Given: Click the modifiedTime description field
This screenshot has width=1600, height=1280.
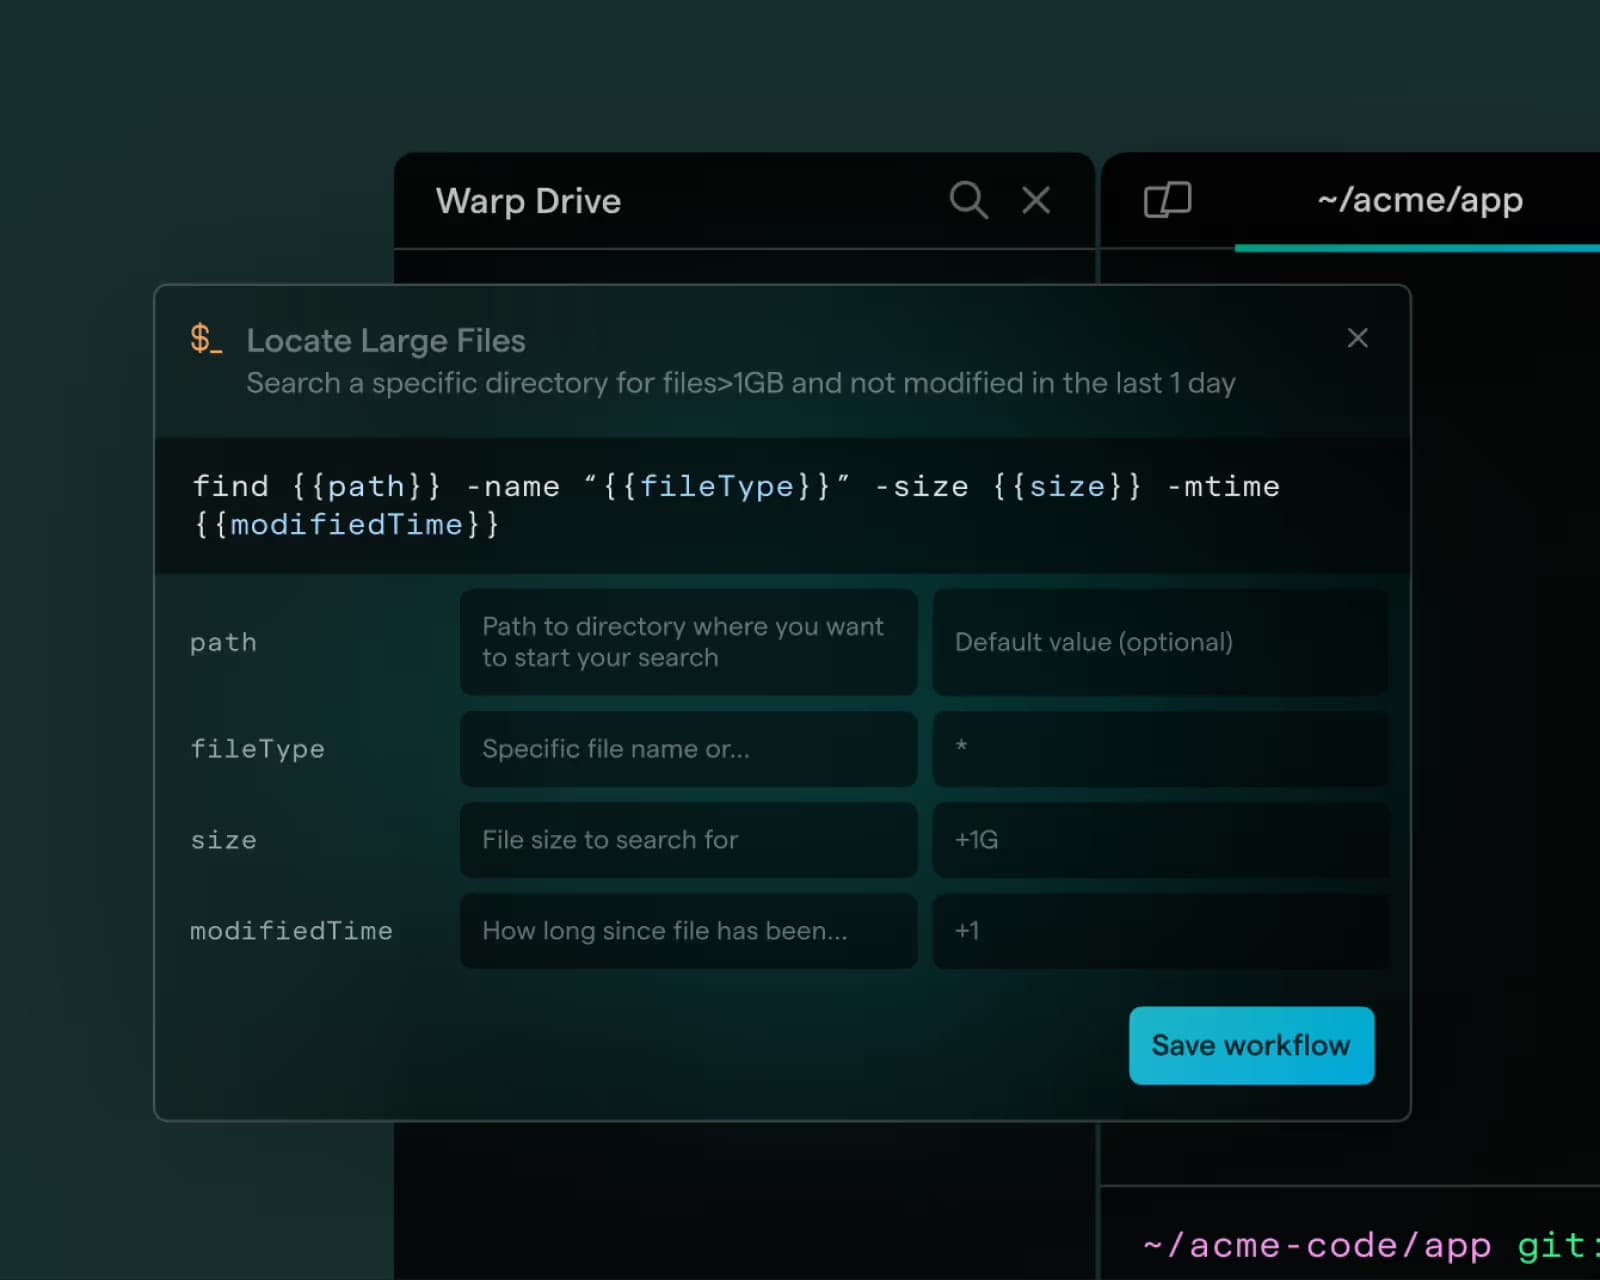Looking at the screenshot, I should pos(687,931).
